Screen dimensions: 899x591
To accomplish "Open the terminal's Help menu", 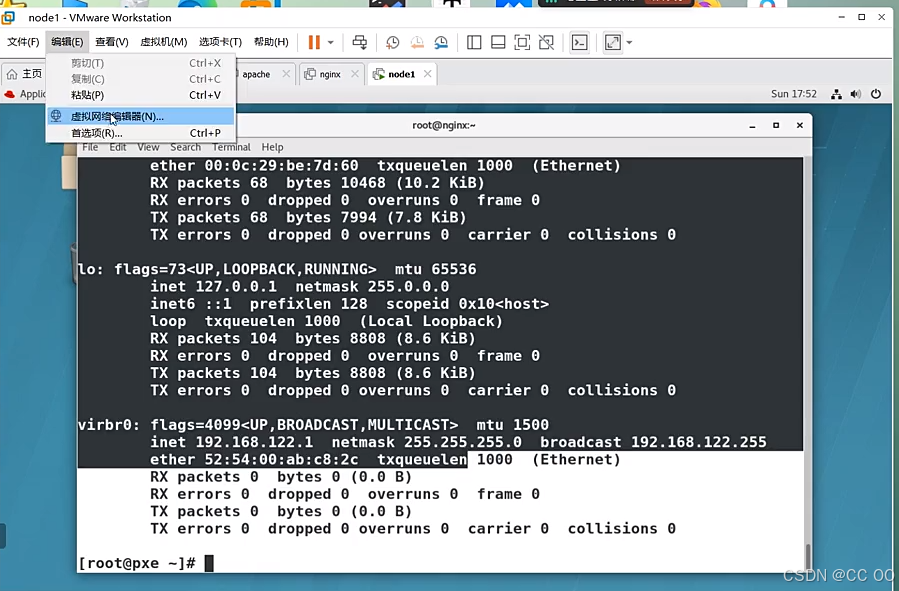I will point(272,147).
